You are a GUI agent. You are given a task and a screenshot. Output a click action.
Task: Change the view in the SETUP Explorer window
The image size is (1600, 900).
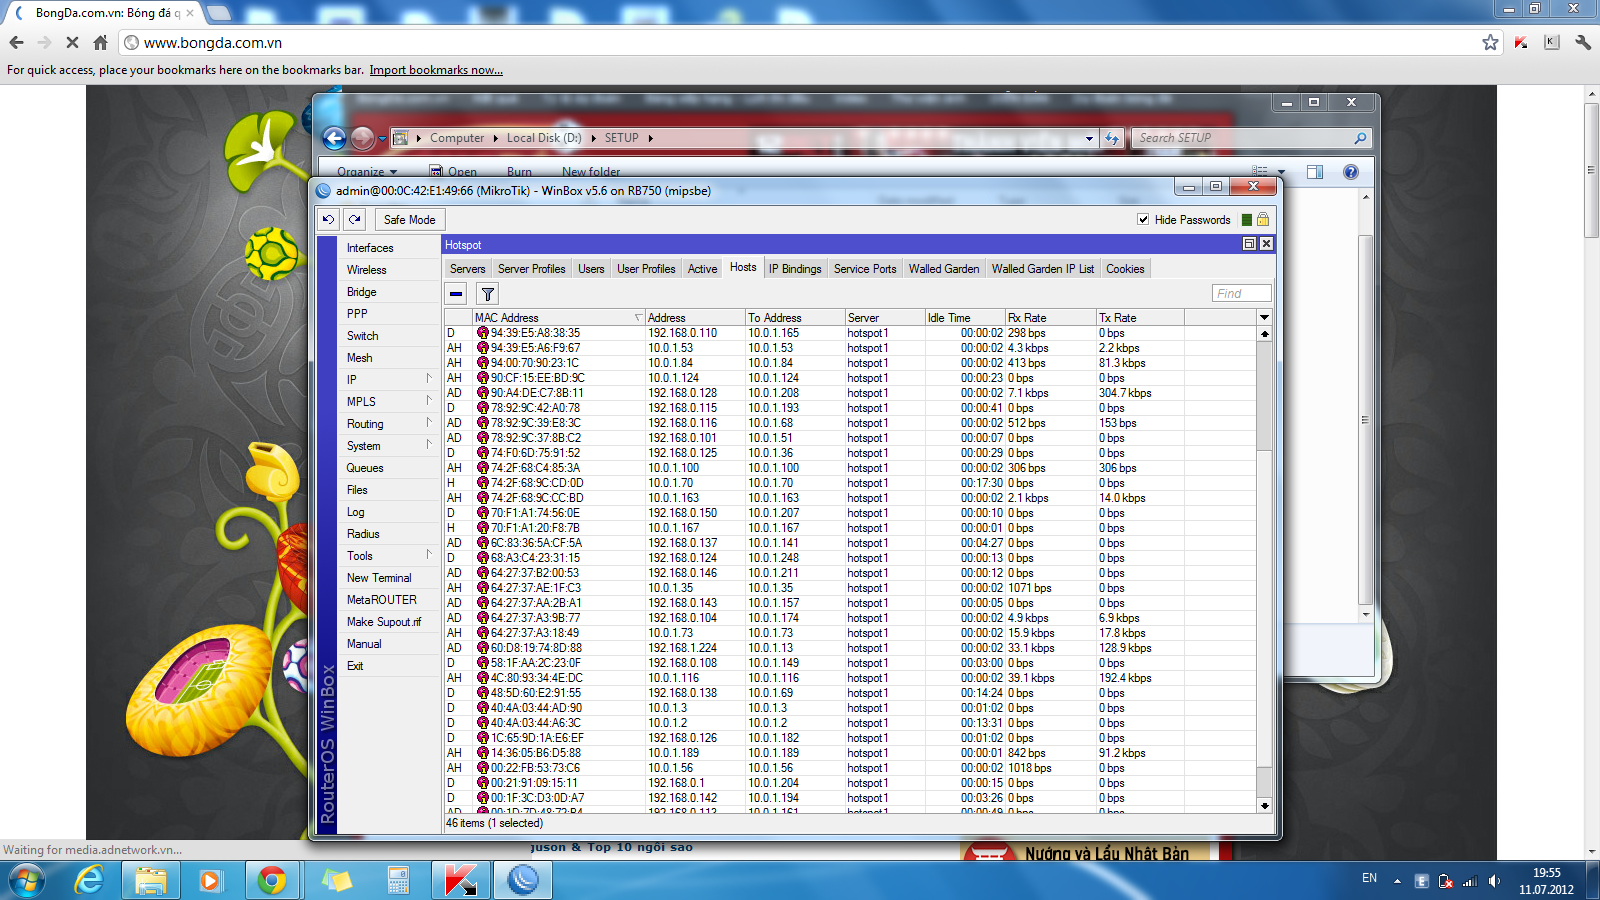pyautogui.click(x=1260, y=172)
